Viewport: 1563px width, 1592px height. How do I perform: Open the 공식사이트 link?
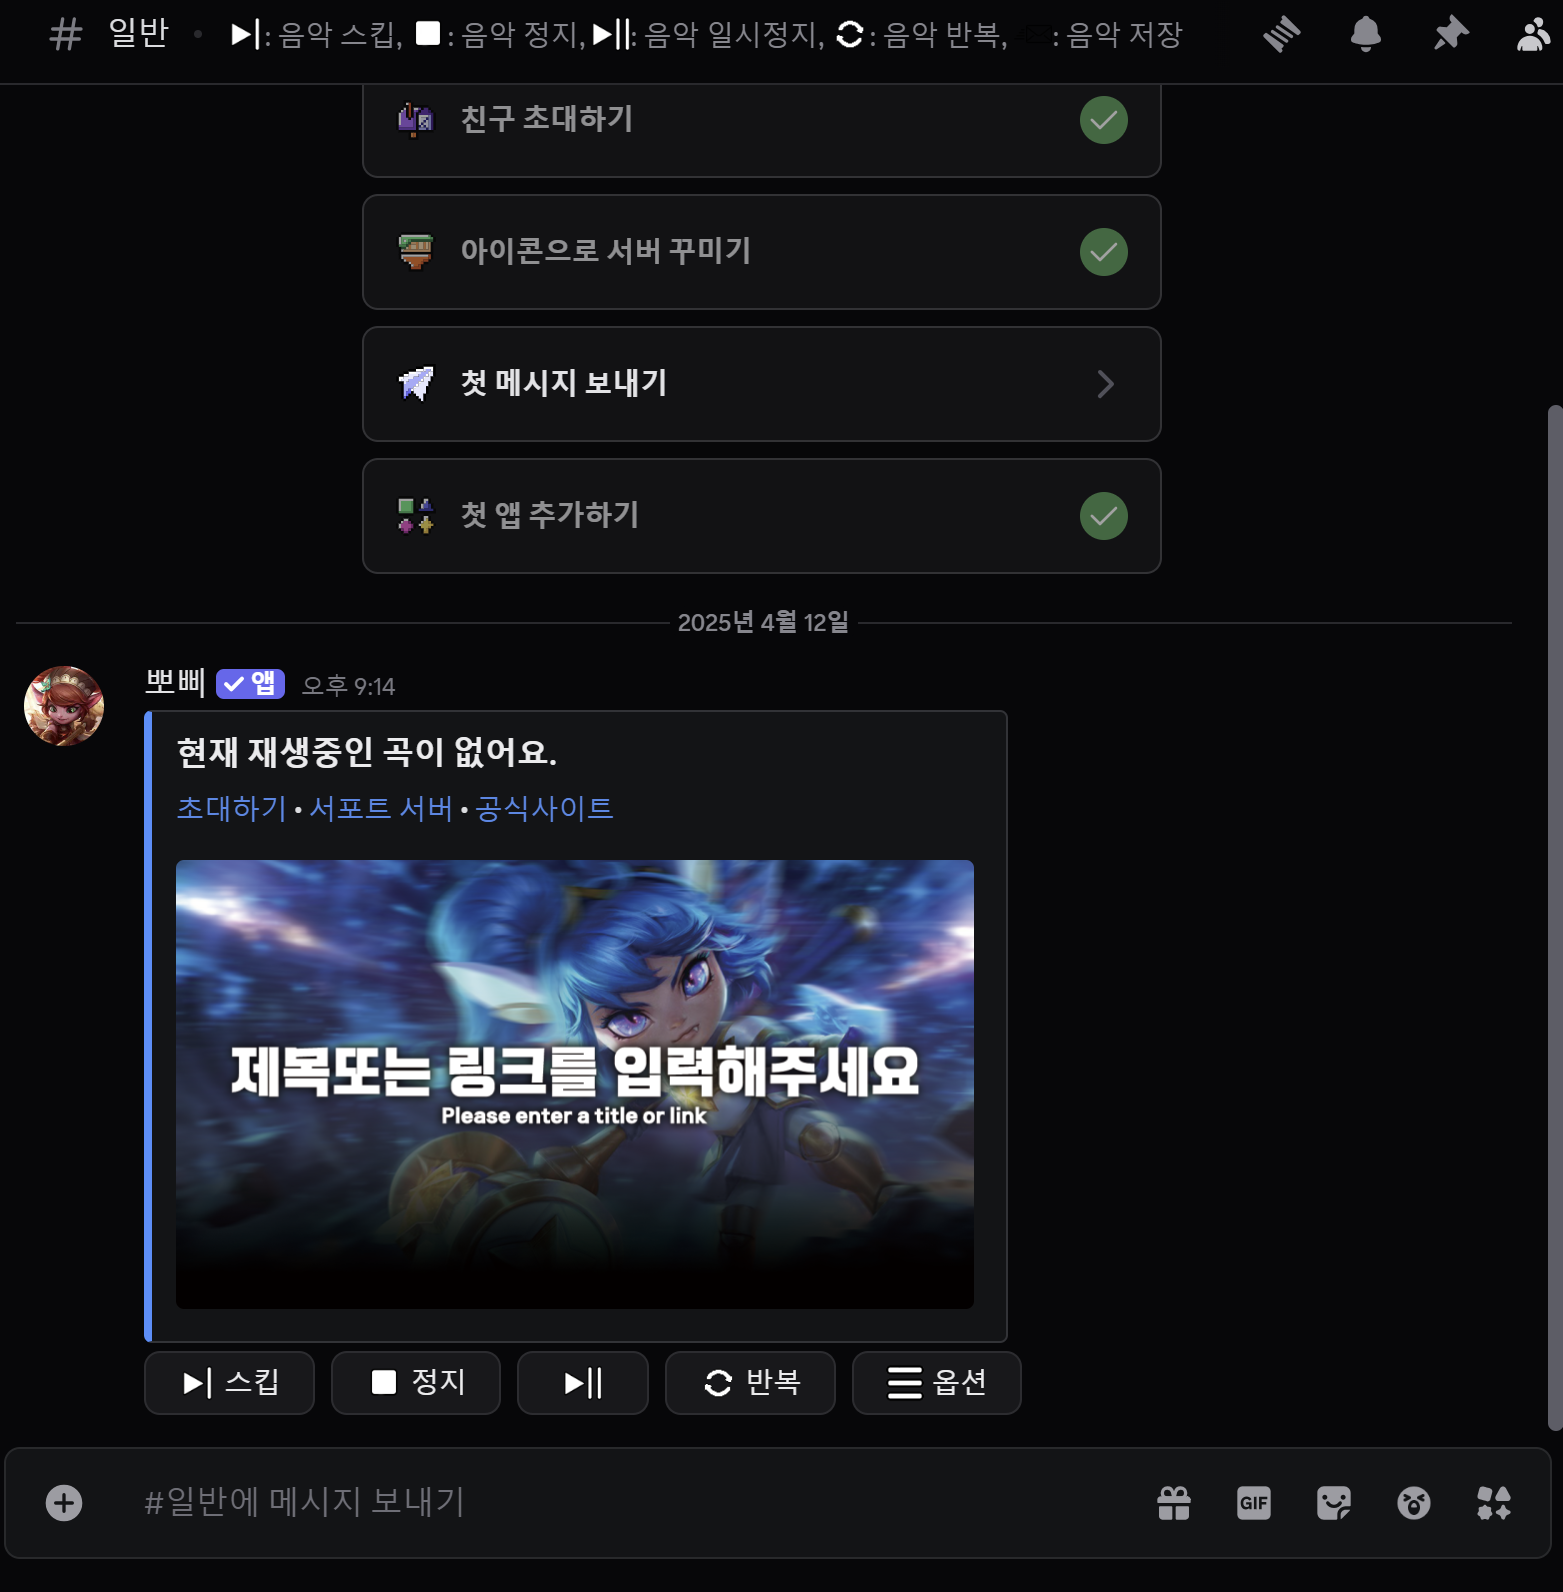[x=544, y=808]
